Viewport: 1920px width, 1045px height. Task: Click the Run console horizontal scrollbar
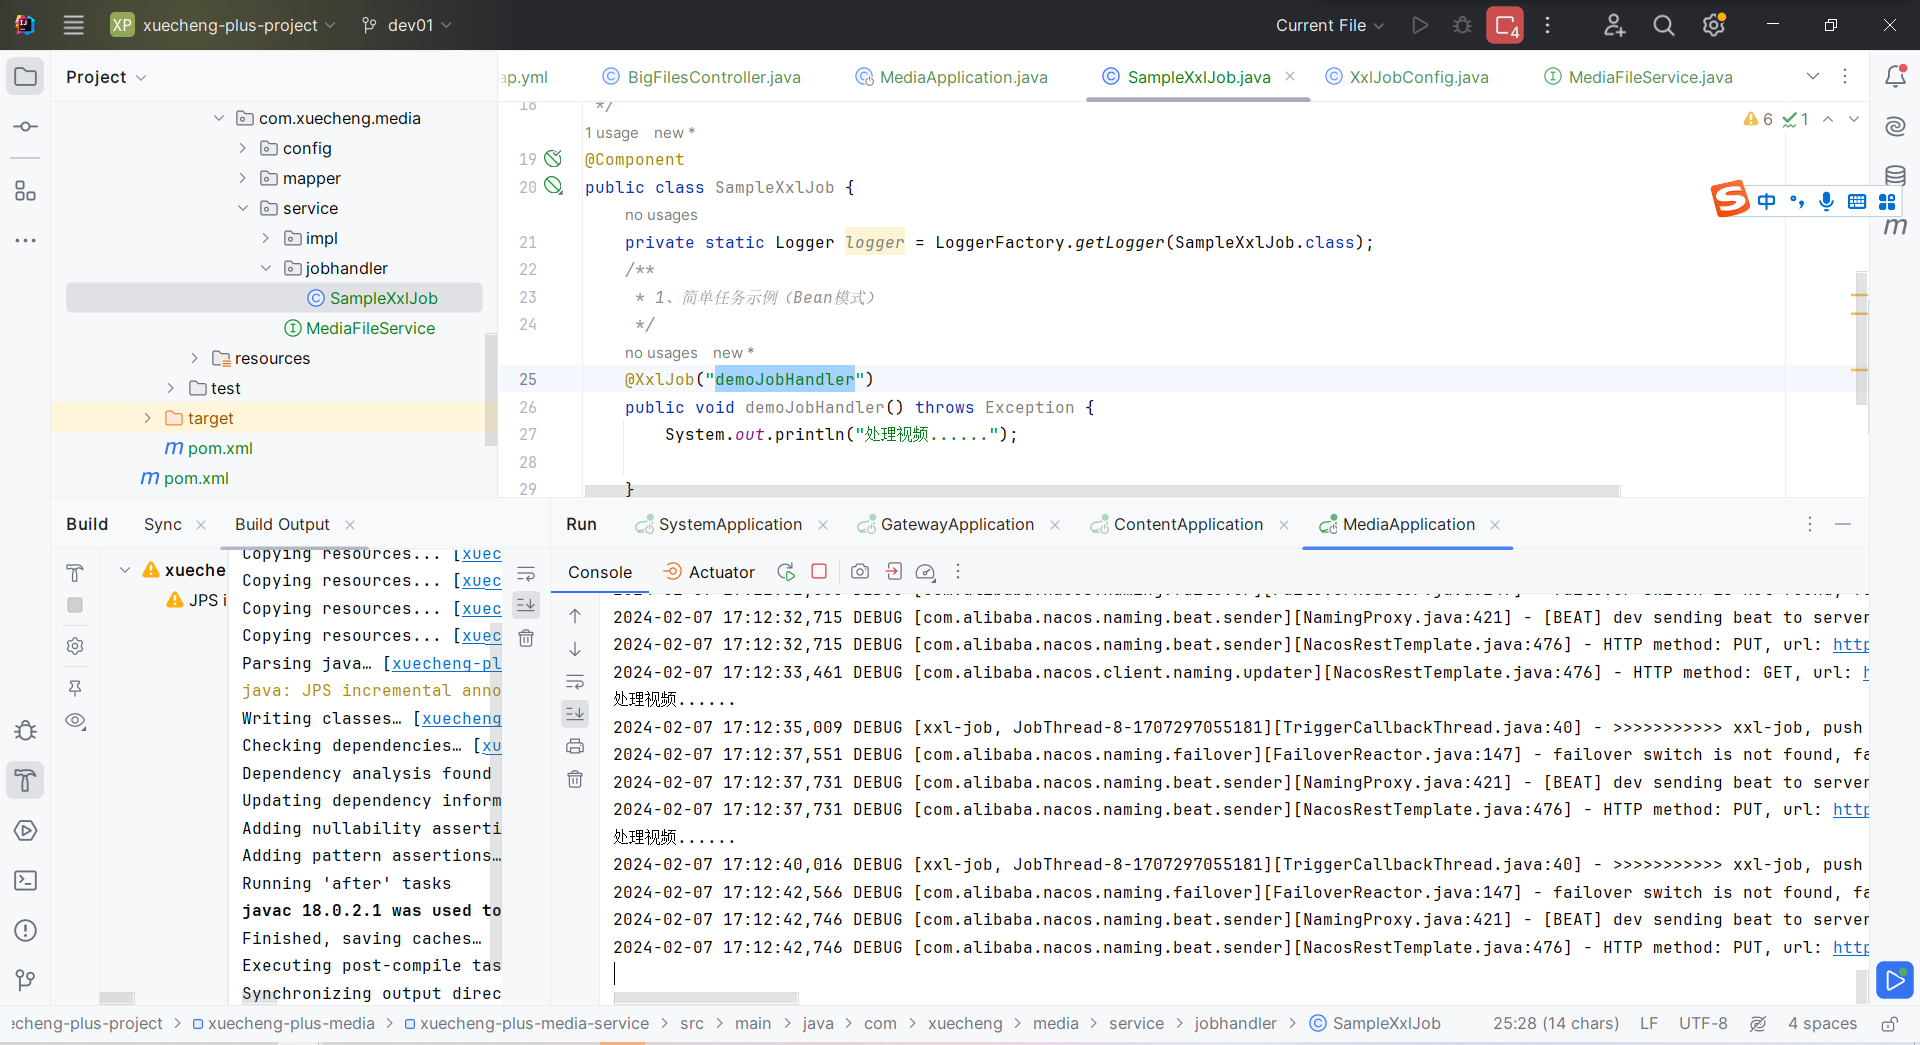706,997
